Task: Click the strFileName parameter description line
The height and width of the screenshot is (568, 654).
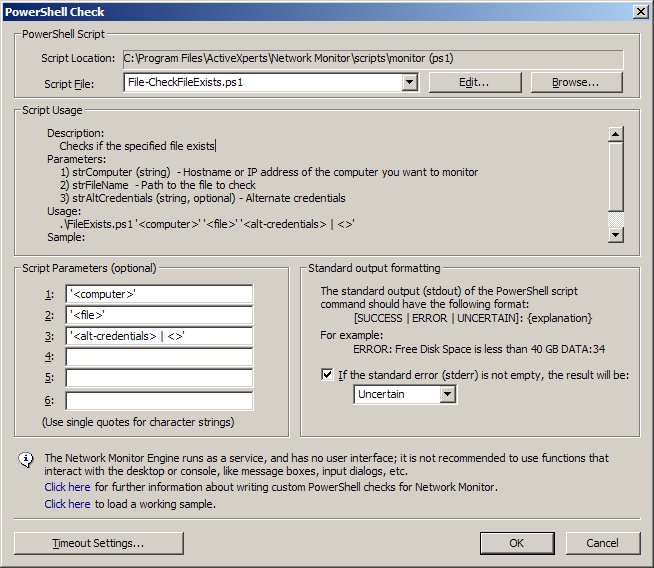Action: (x=158, y=185)
